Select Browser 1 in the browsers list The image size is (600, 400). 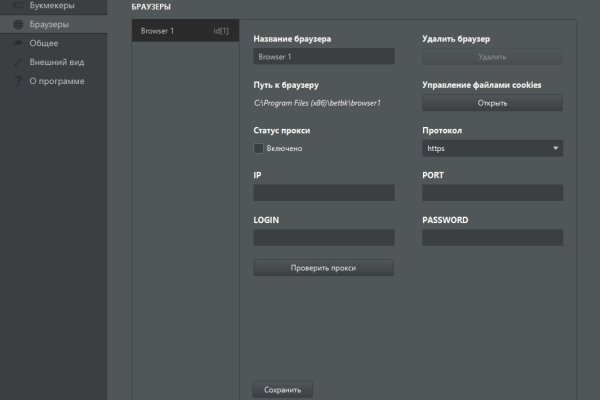click(x=185, y=31)
